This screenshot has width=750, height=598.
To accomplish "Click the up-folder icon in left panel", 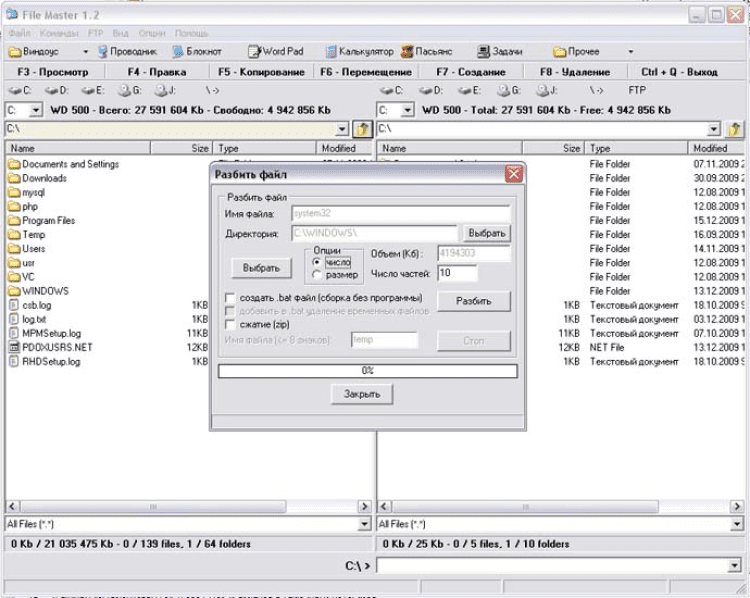I will 363,129.
